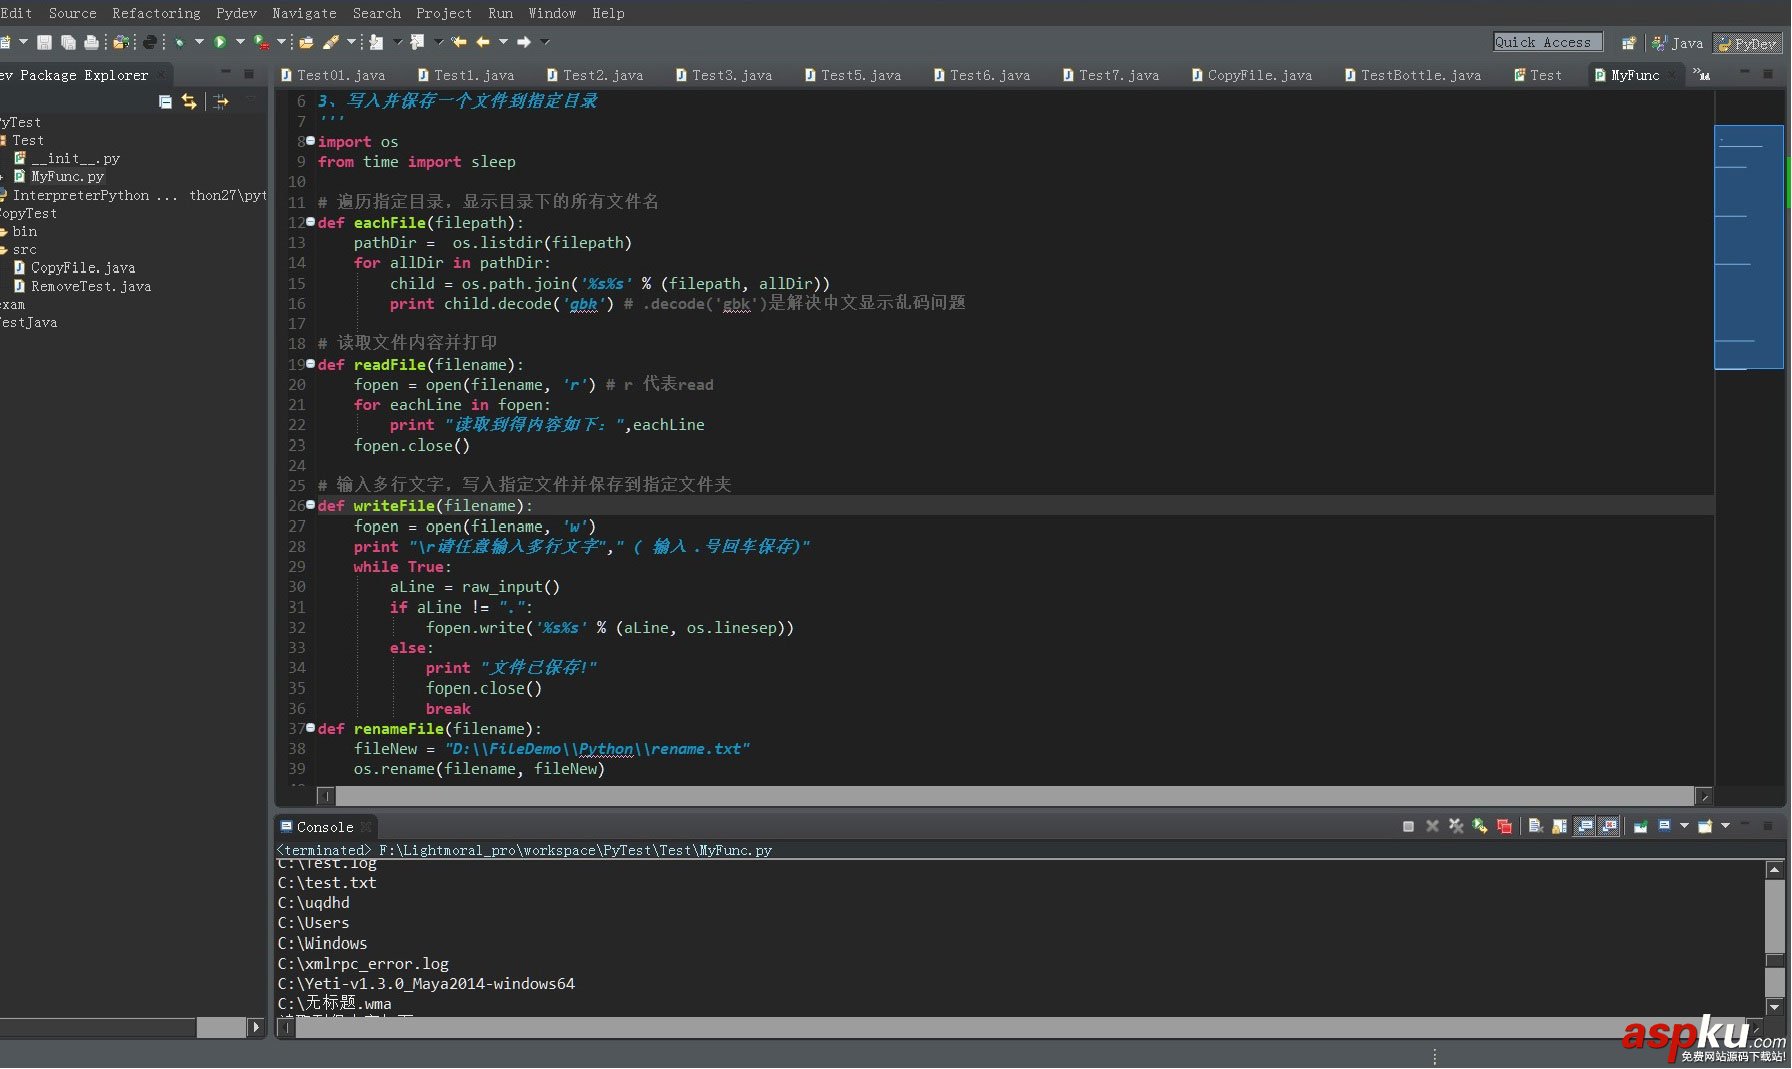Click Remove All Terminated Launches icon
This screenshot has width=1792, height=1069.
coord(1456,826)
